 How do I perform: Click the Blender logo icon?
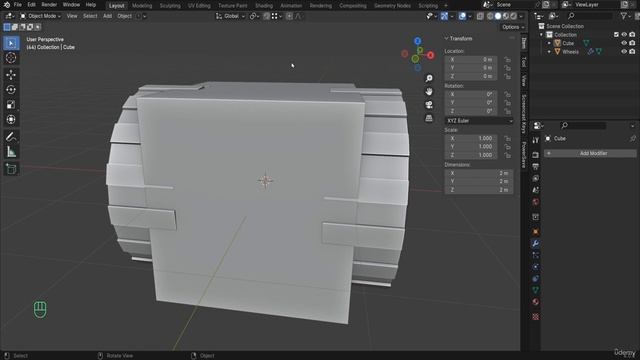point(7,5)
